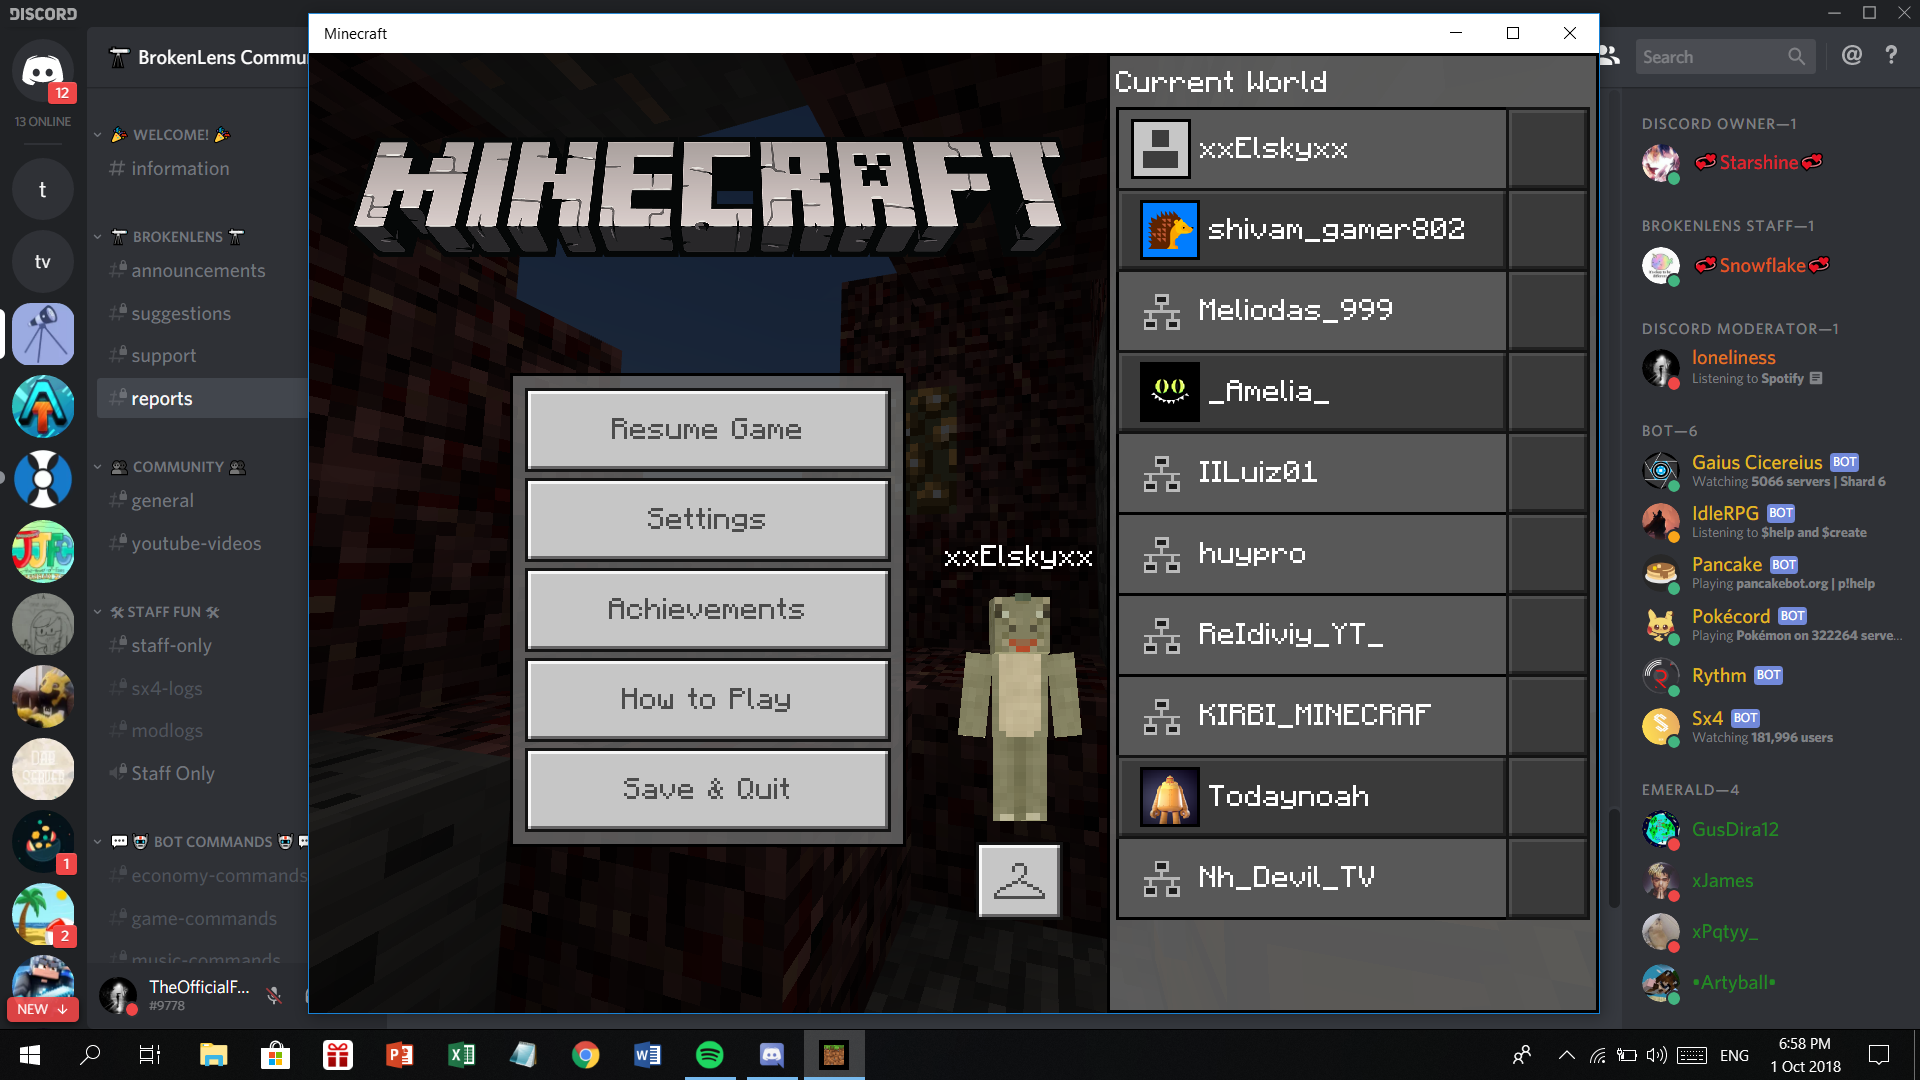Open Windows Start menu
This screenshot has height=1080, width=1920.
pos(29,1055)
